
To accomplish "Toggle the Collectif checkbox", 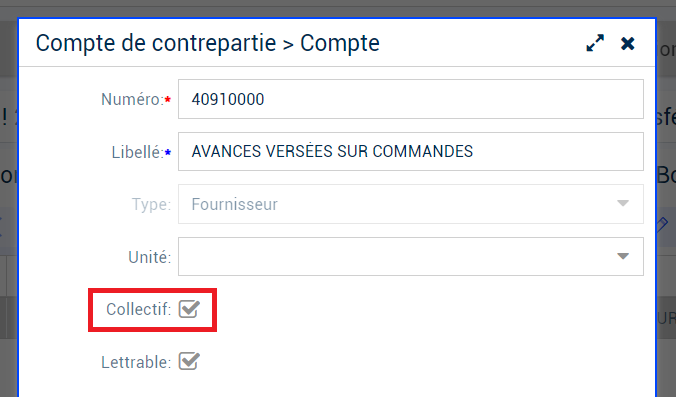I will point(189,309).
